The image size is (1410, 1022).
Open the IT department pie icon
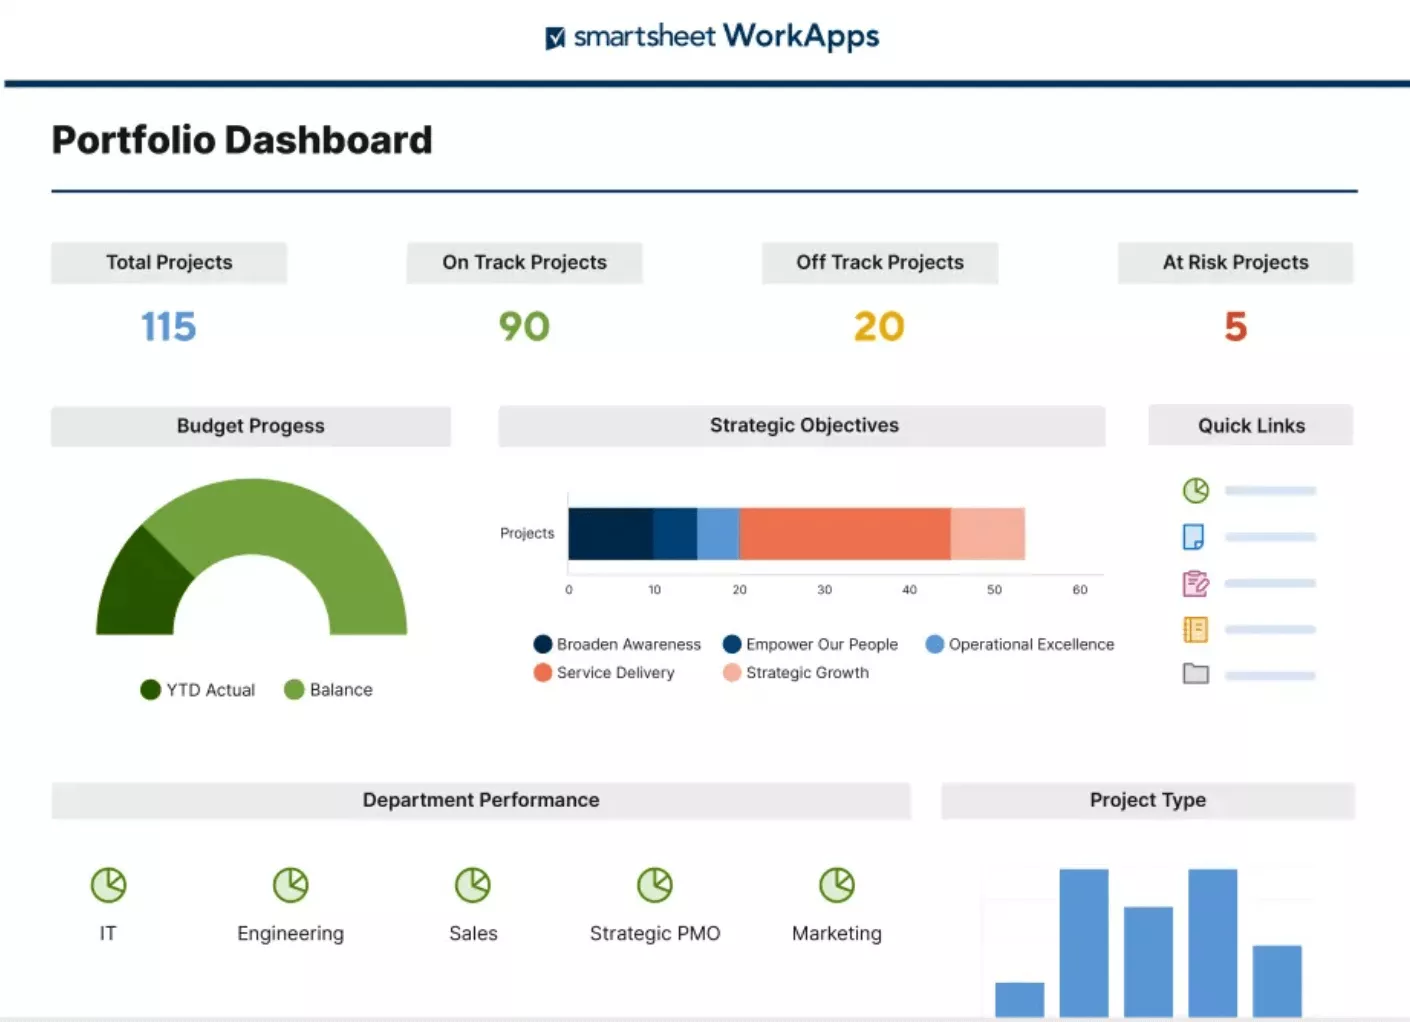coord(108,885)
